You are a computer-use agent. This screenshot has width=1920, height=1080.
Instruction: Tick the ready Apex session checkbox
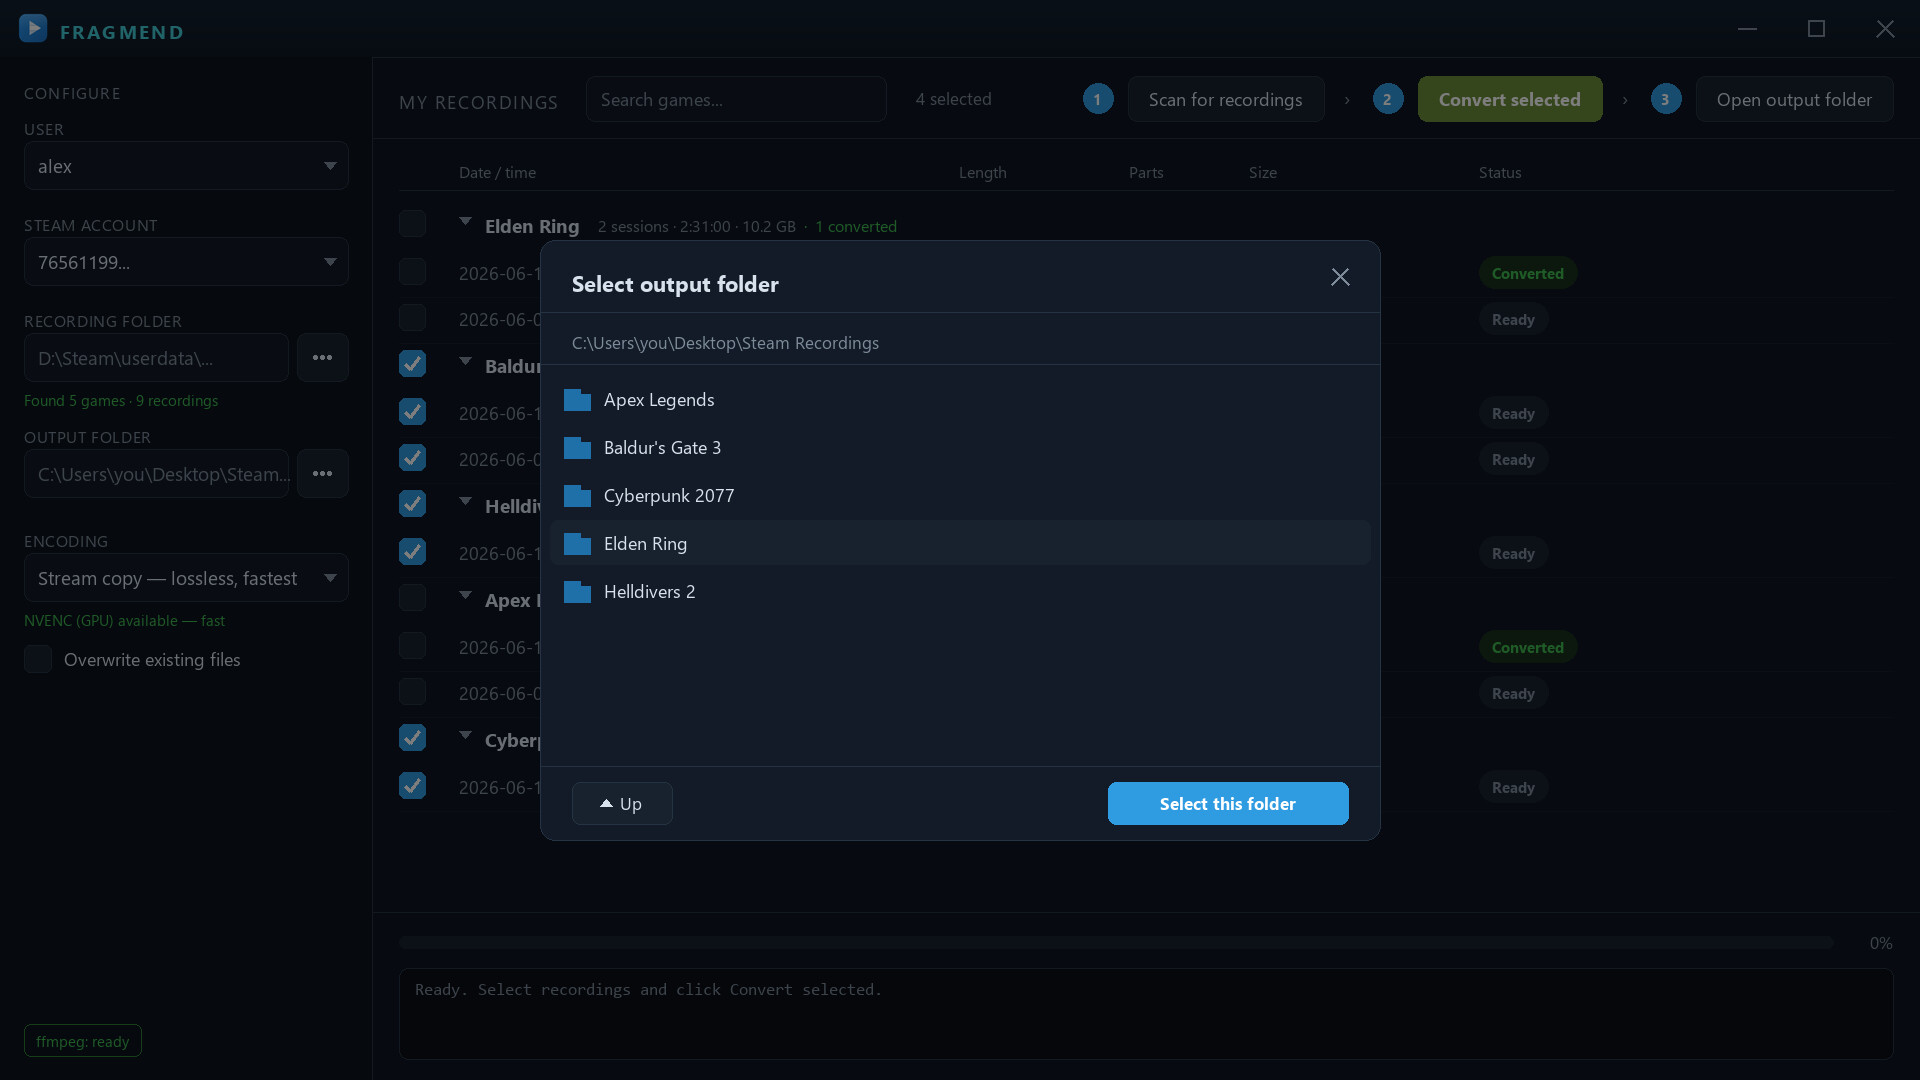click(x=412, y=692)
